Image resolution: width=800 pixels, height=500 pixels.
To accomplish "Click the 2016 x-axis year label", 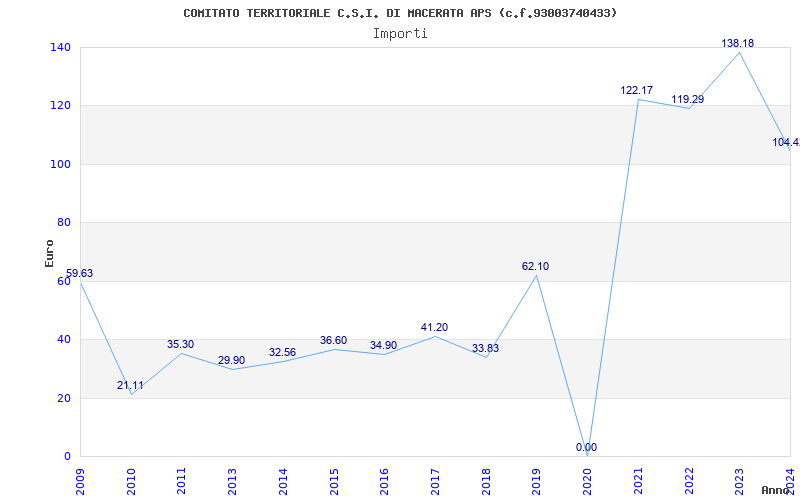I will point(384,481).
